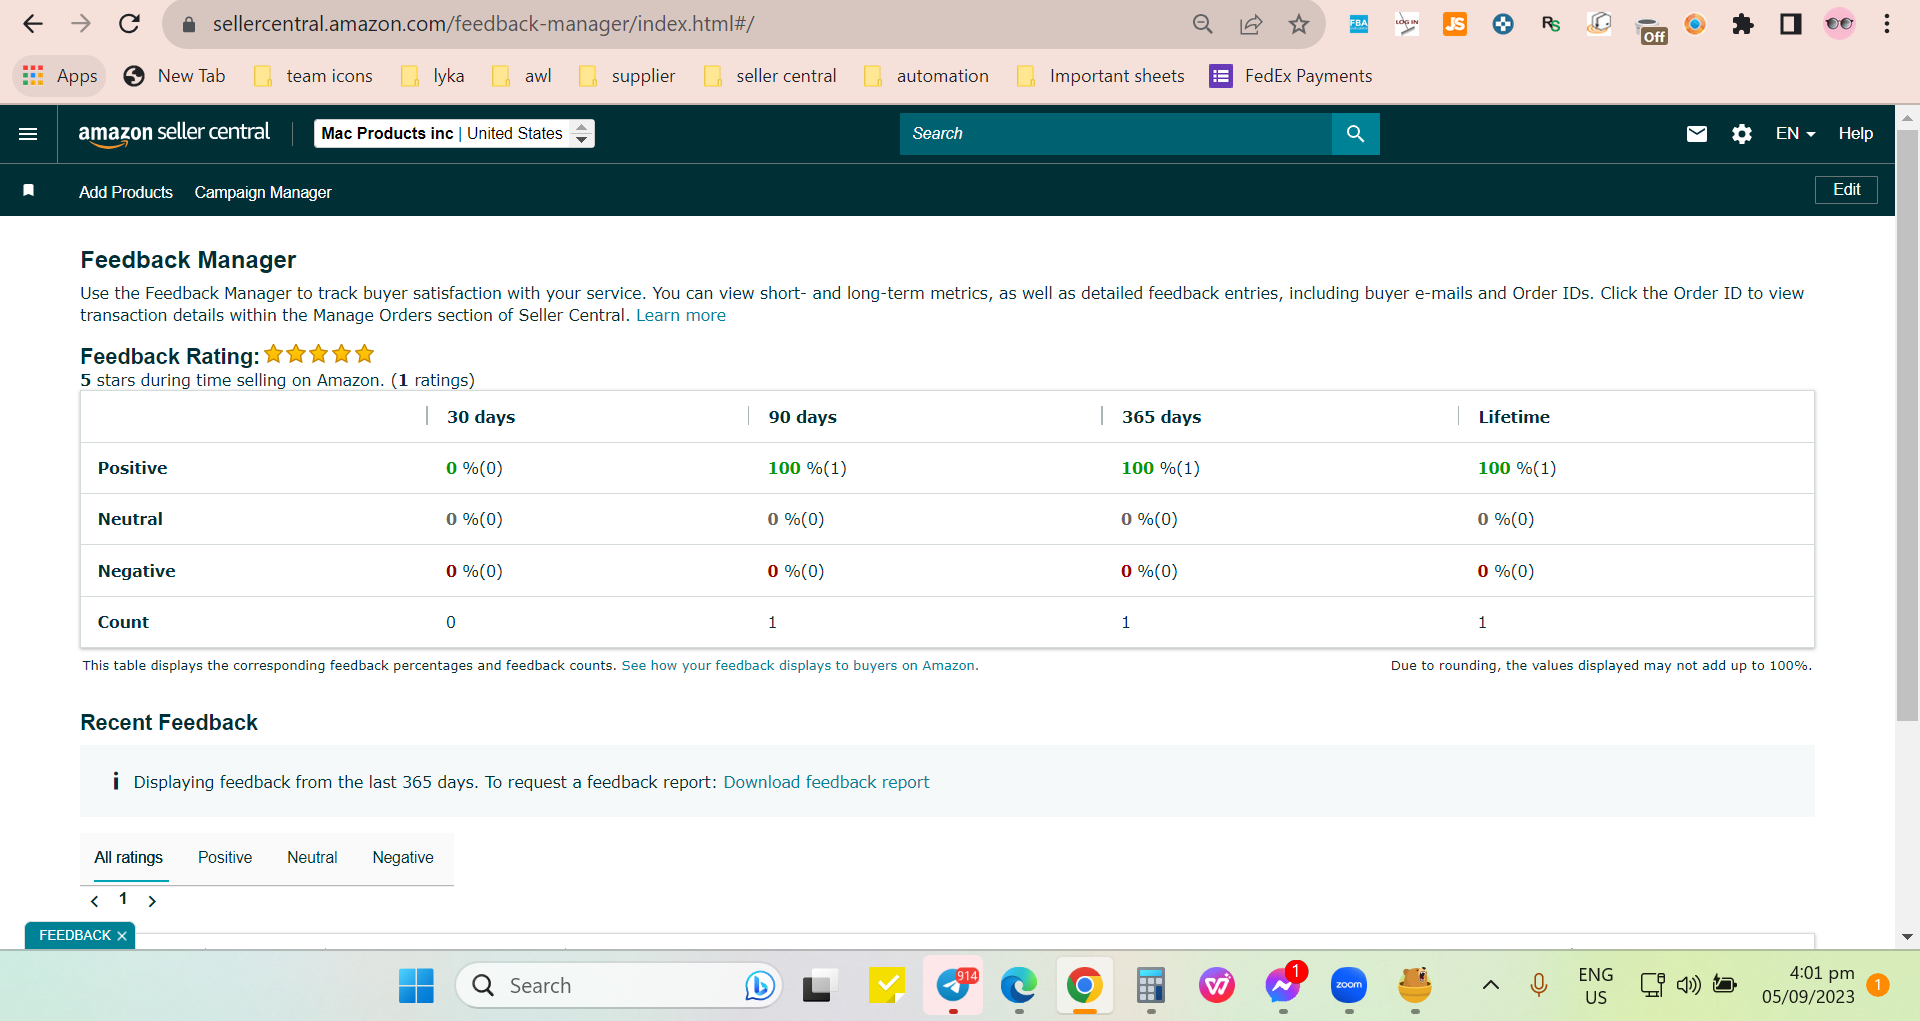The image size is (1920, 1021).
Task: Open the hamburger navigation menu
Action: click(x=28, y=134)
